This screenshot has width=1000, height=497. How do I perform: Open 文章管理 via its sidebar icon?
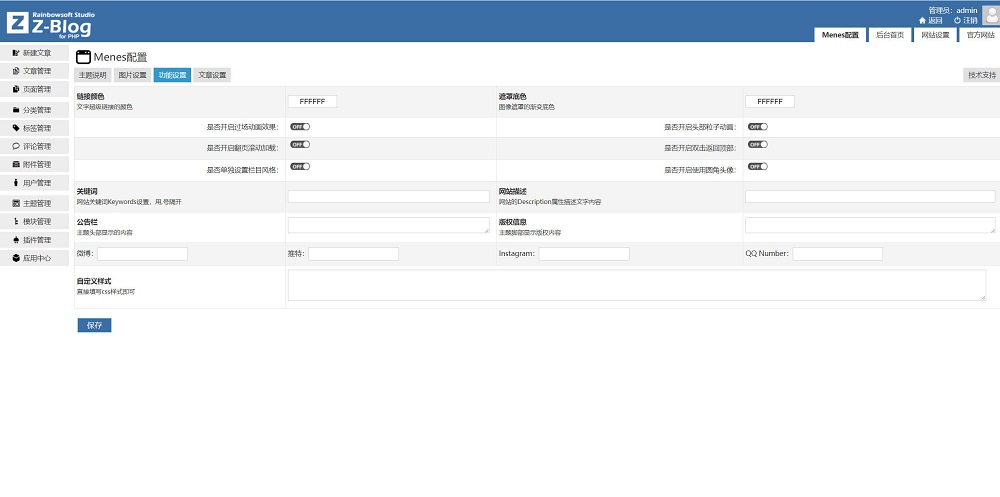(16, 71)
